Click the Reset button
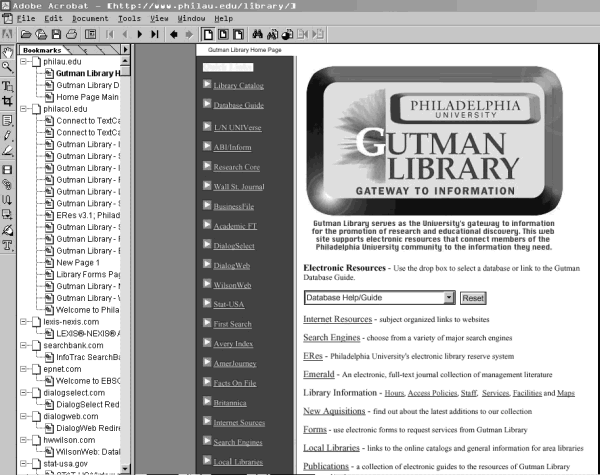This screenshot has height=475, width=600. pos(473,298)
